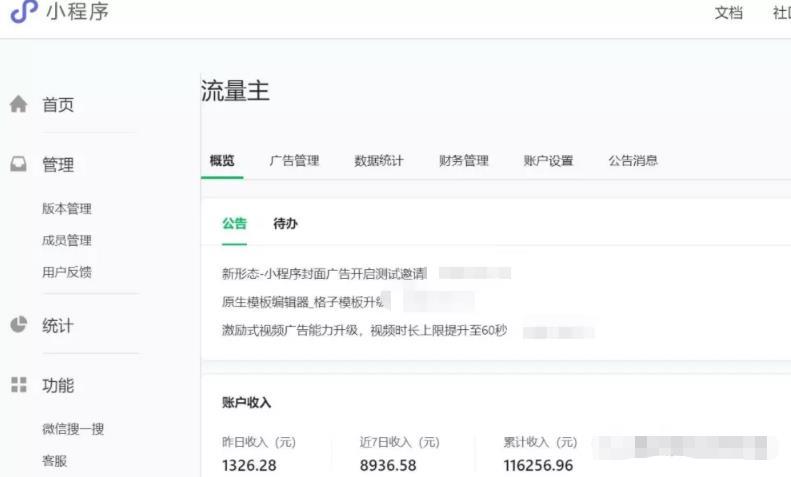Open the 新形态-小程序封面广告开启测试邀请 announcement
Image resolution: width=791 pixels, height=477 pixels.
pyautogui.click(x=324, y=274)
